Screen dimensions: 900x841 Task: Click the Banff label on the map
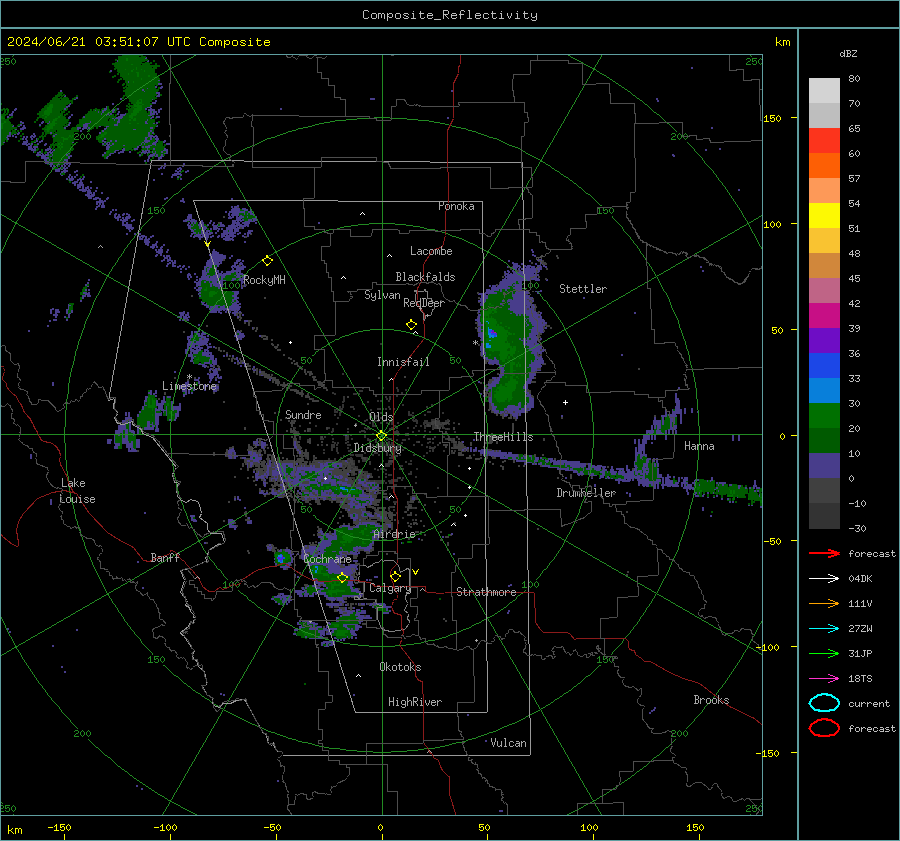coord(165,557)
